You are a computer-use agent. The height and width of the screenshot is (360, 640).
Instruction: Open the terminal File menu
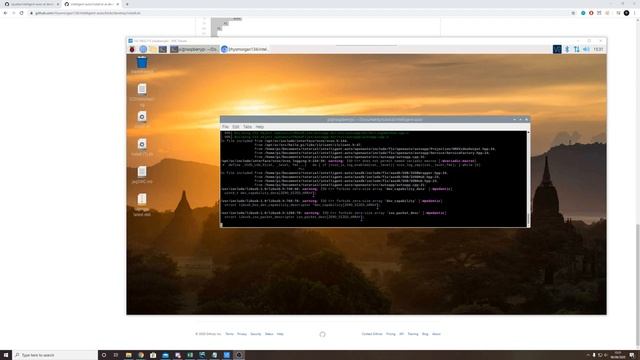click(x=225, y=127)
